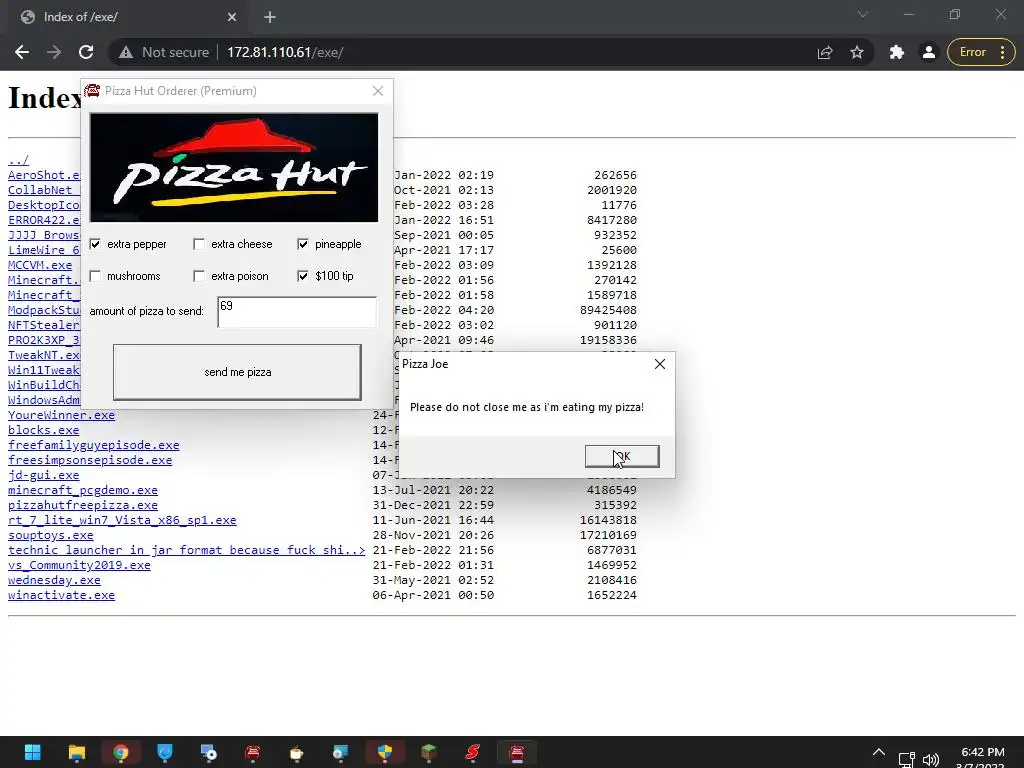Click pizzahutfreepizza.exe link
1024x768 pixels.
pyautogui.click(x=83, y=505)
